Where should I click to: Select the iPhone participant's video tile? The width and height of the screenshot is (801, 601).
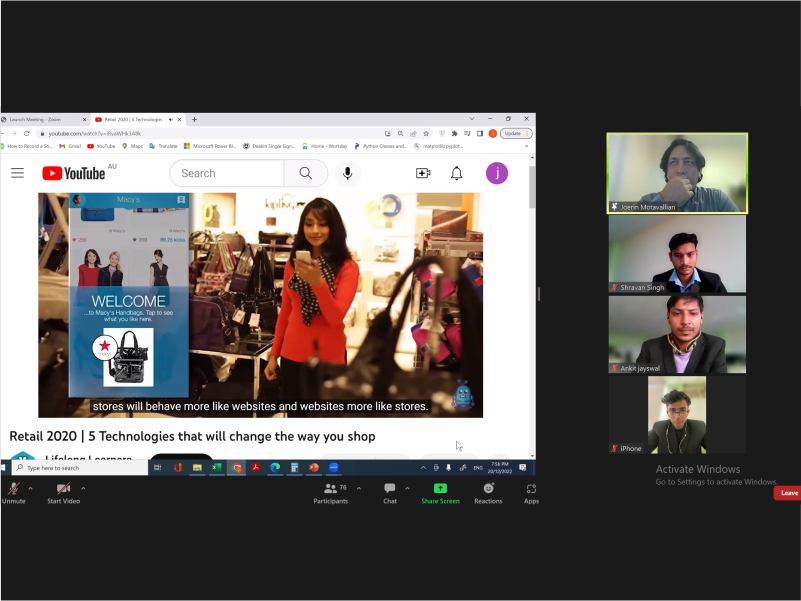677,415
